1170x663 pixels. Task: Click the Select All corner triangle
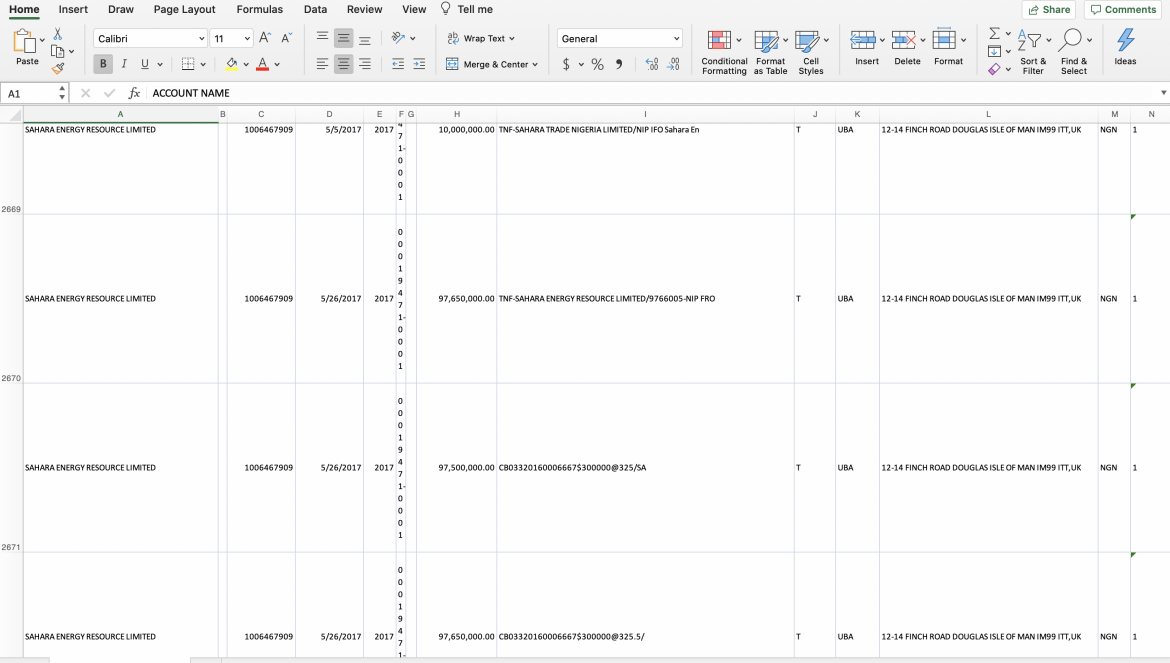point(11,114)
